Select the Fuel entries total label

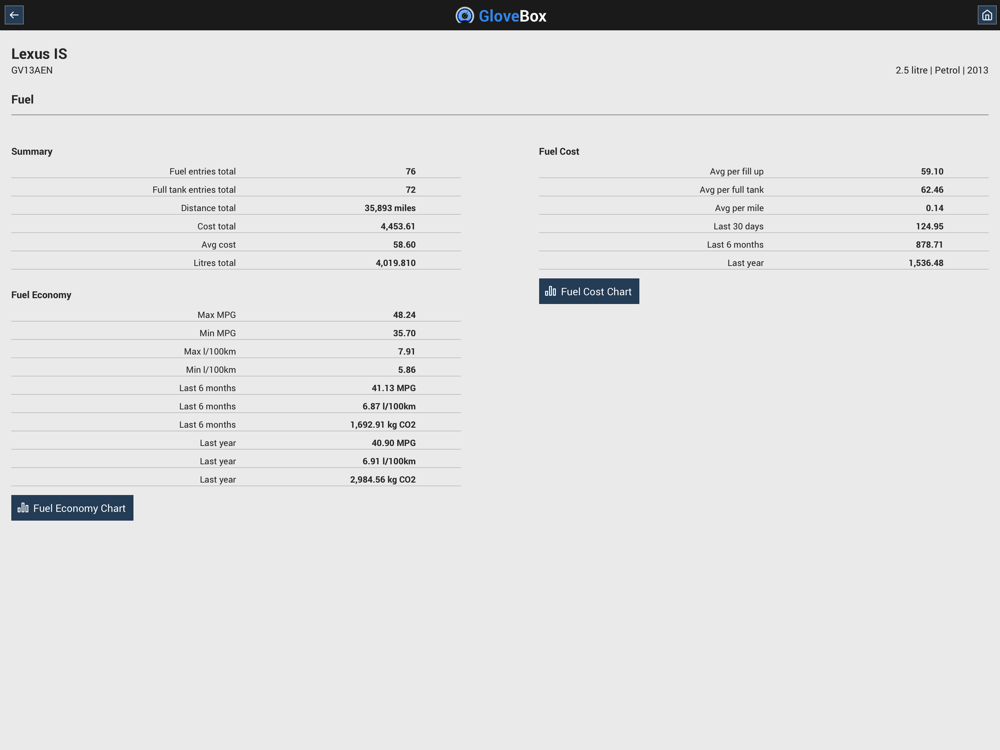(x=202, y=171)
